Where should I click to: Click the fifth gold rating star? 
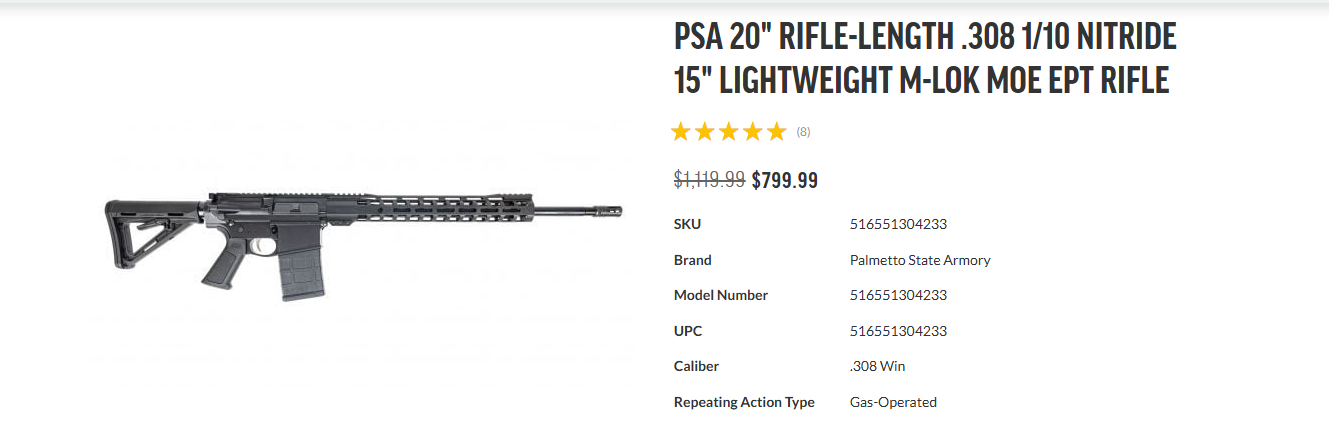(x=776, y=131)
